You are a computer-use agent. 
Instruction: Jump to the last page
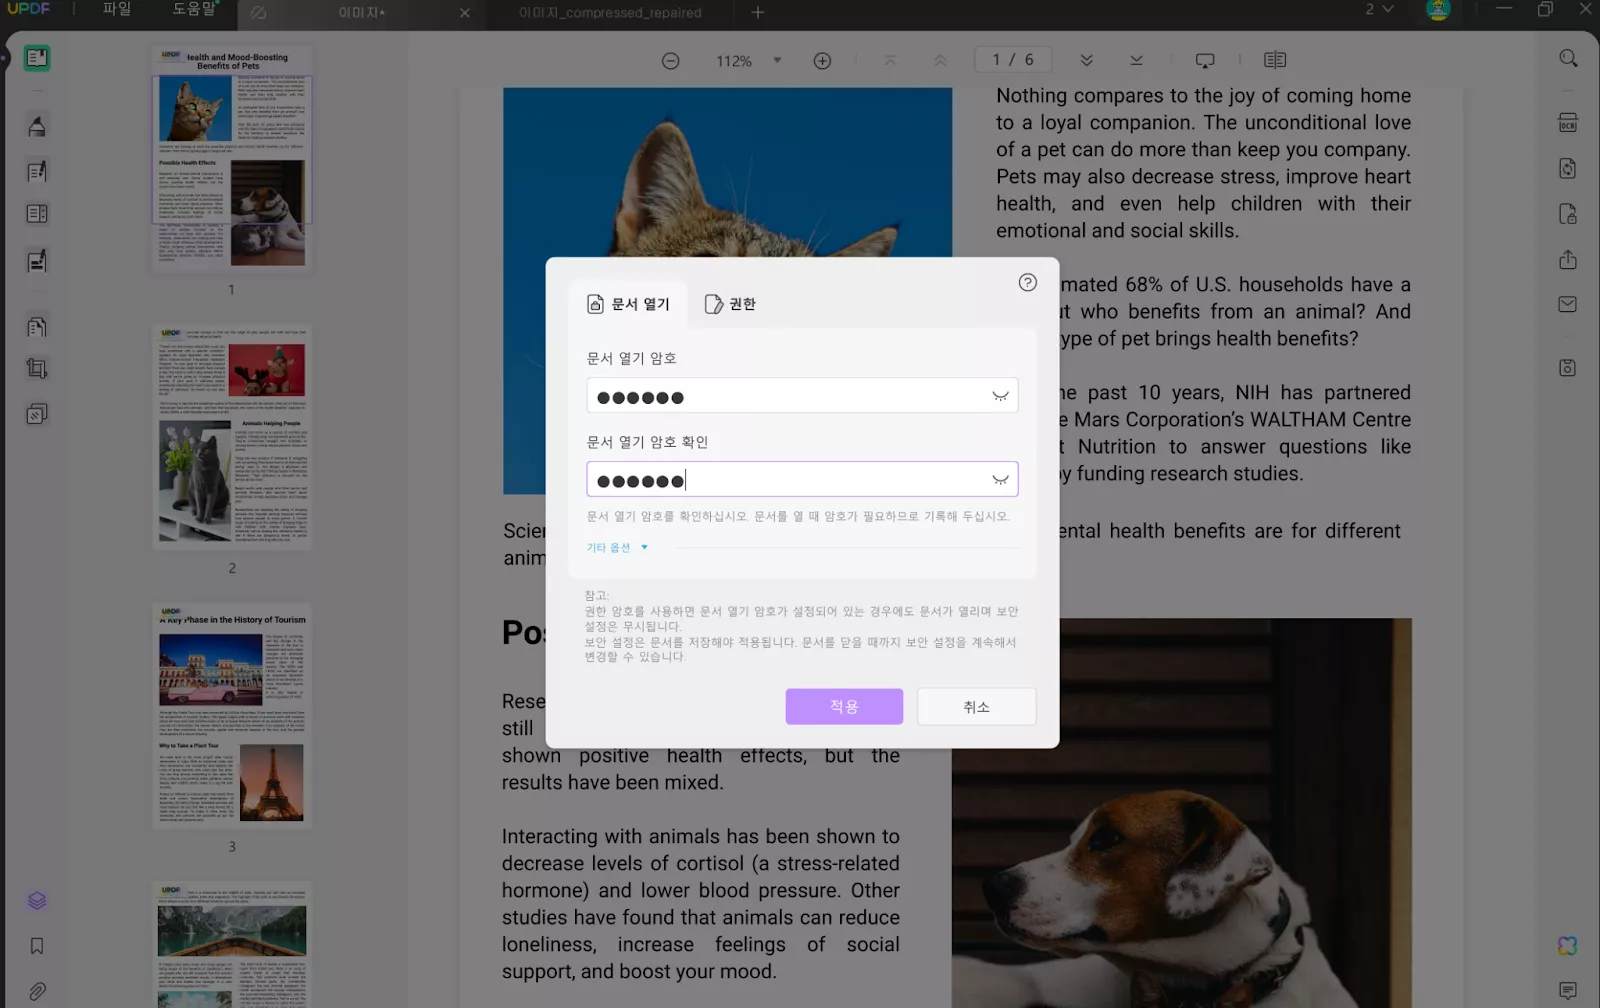coord(1136,60)
